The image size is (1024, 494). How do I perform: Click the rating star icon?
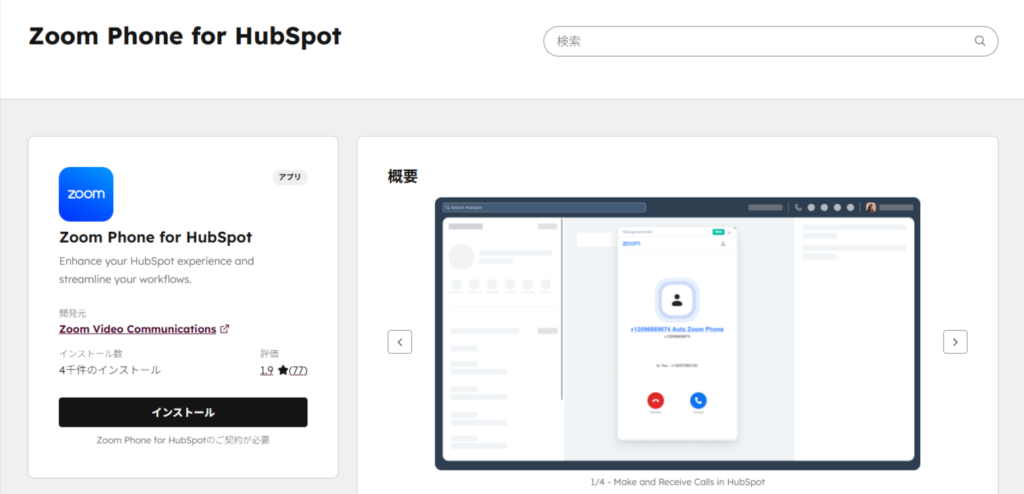pyautogui.click(x=283, y=370)
